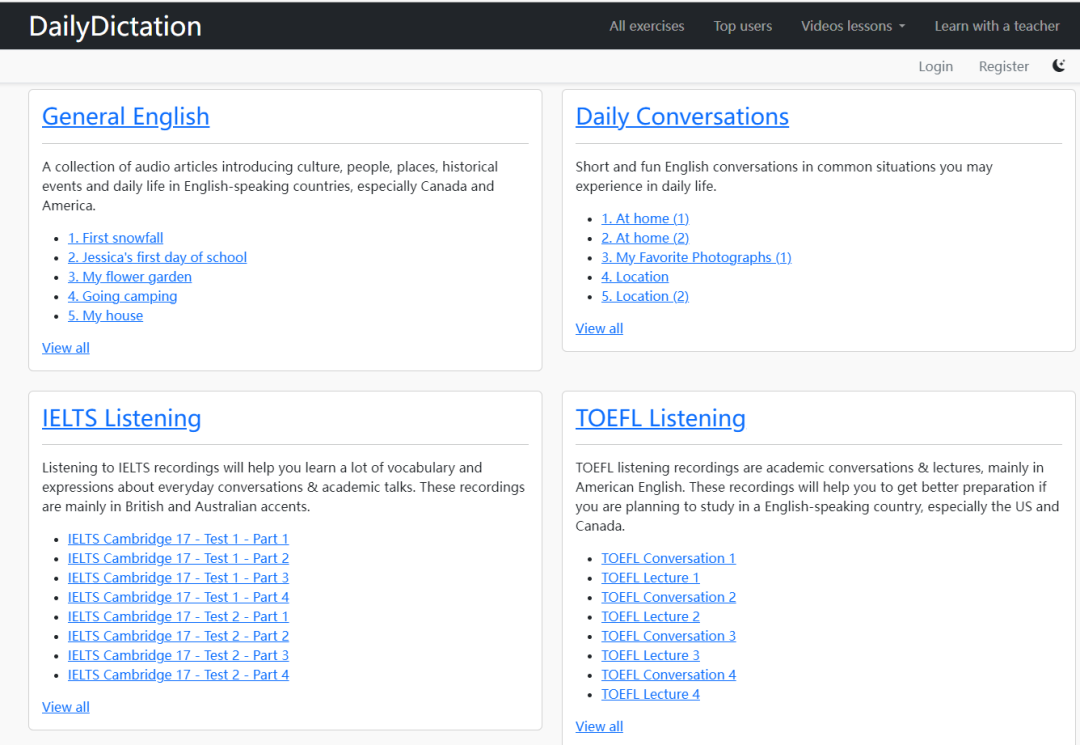The height and width of the screenshot is (745, 1080).
Task: Open Learn with a teacher
Action: pyautogui.click(x=997, y=26)
